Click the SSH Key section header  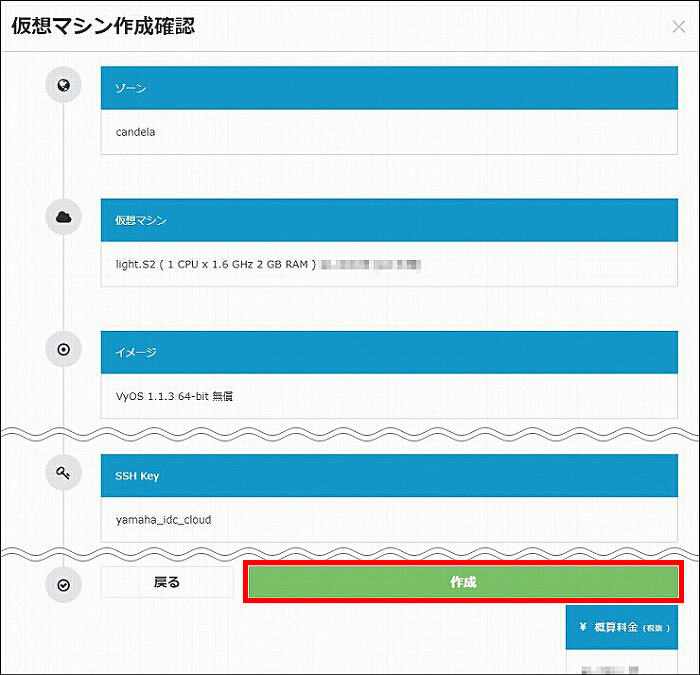pos(389,475)
